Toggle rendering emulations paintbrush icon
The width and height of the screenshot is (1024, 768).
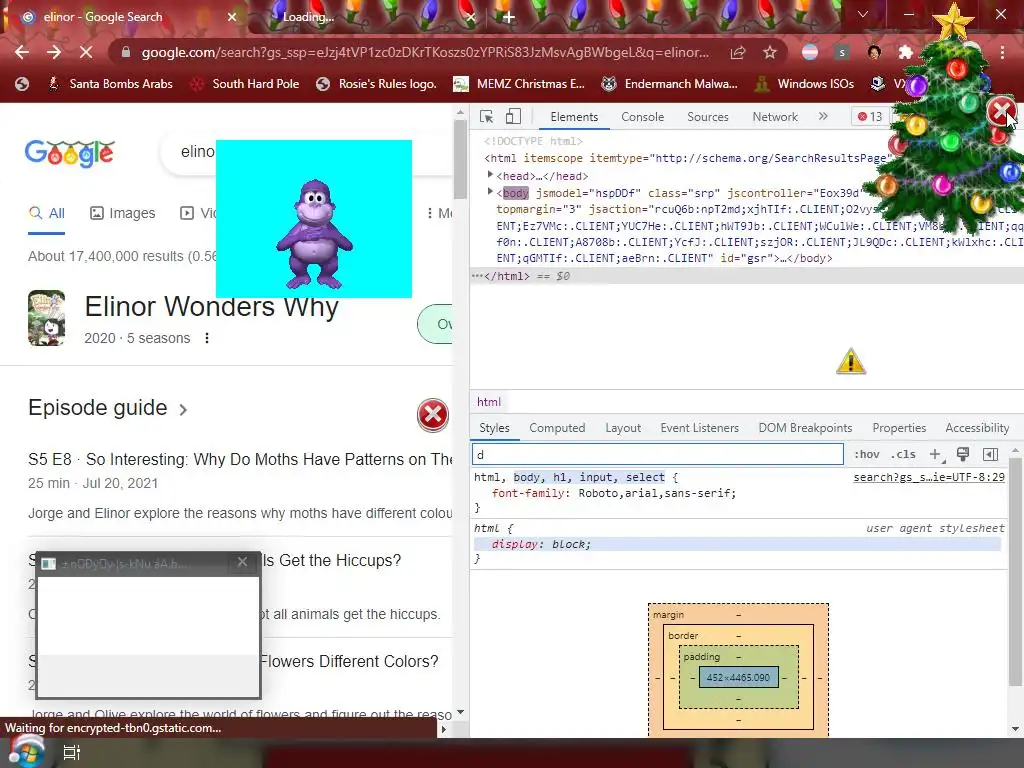pos(963,455)
